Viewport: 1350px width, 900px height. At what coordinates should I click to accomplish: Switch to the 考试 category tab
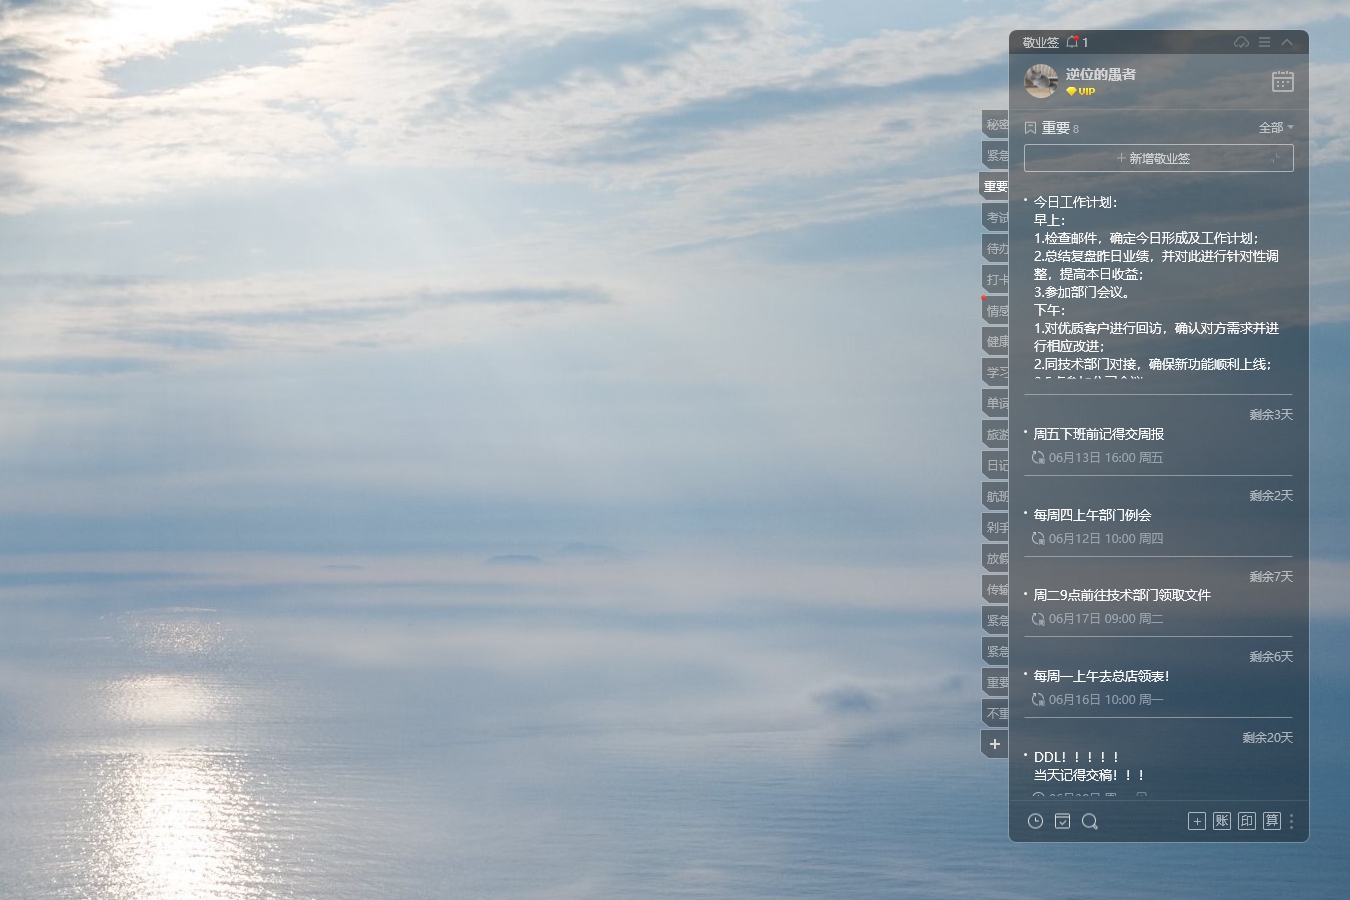[x=995, y=217]
